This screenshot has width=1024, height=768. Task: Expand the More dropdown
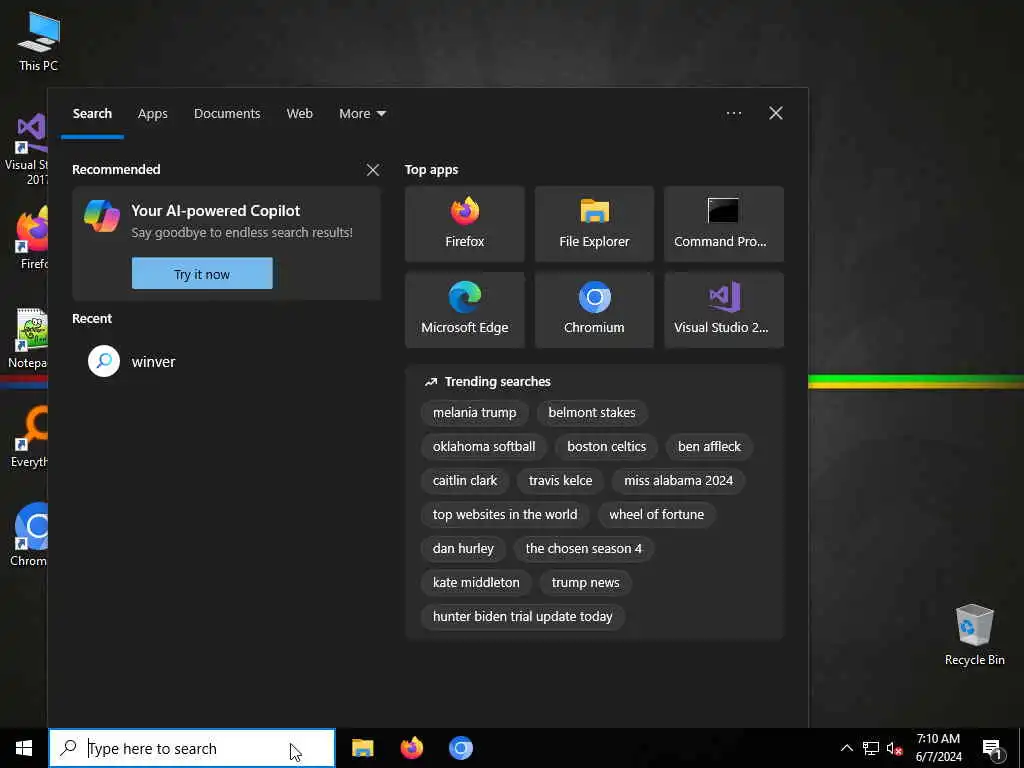pyautogui.click(x=362, y=114)
